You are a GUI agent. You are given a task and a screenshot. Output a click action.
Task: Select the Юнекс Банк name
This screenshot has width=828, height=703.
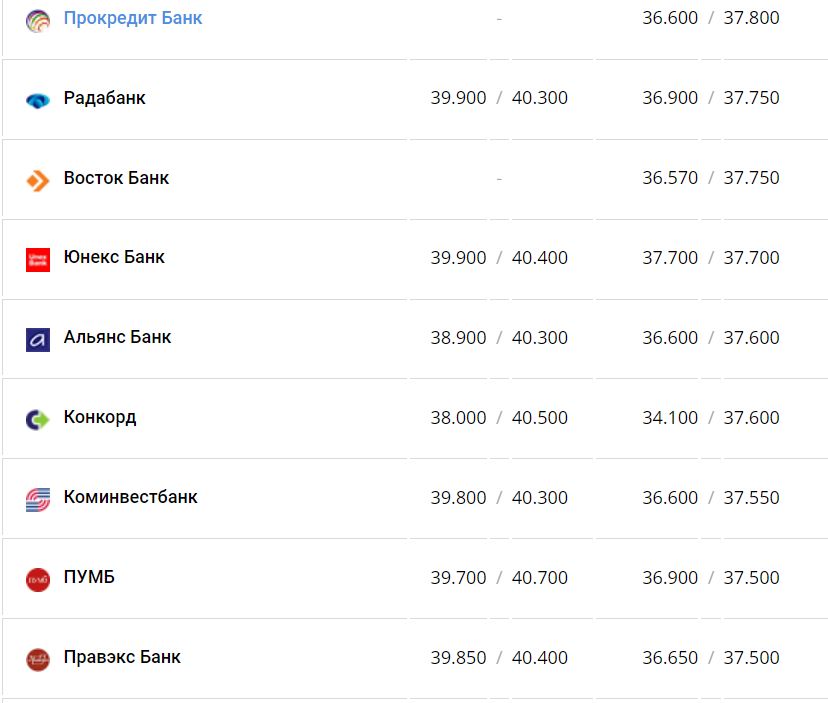[114, 257]
